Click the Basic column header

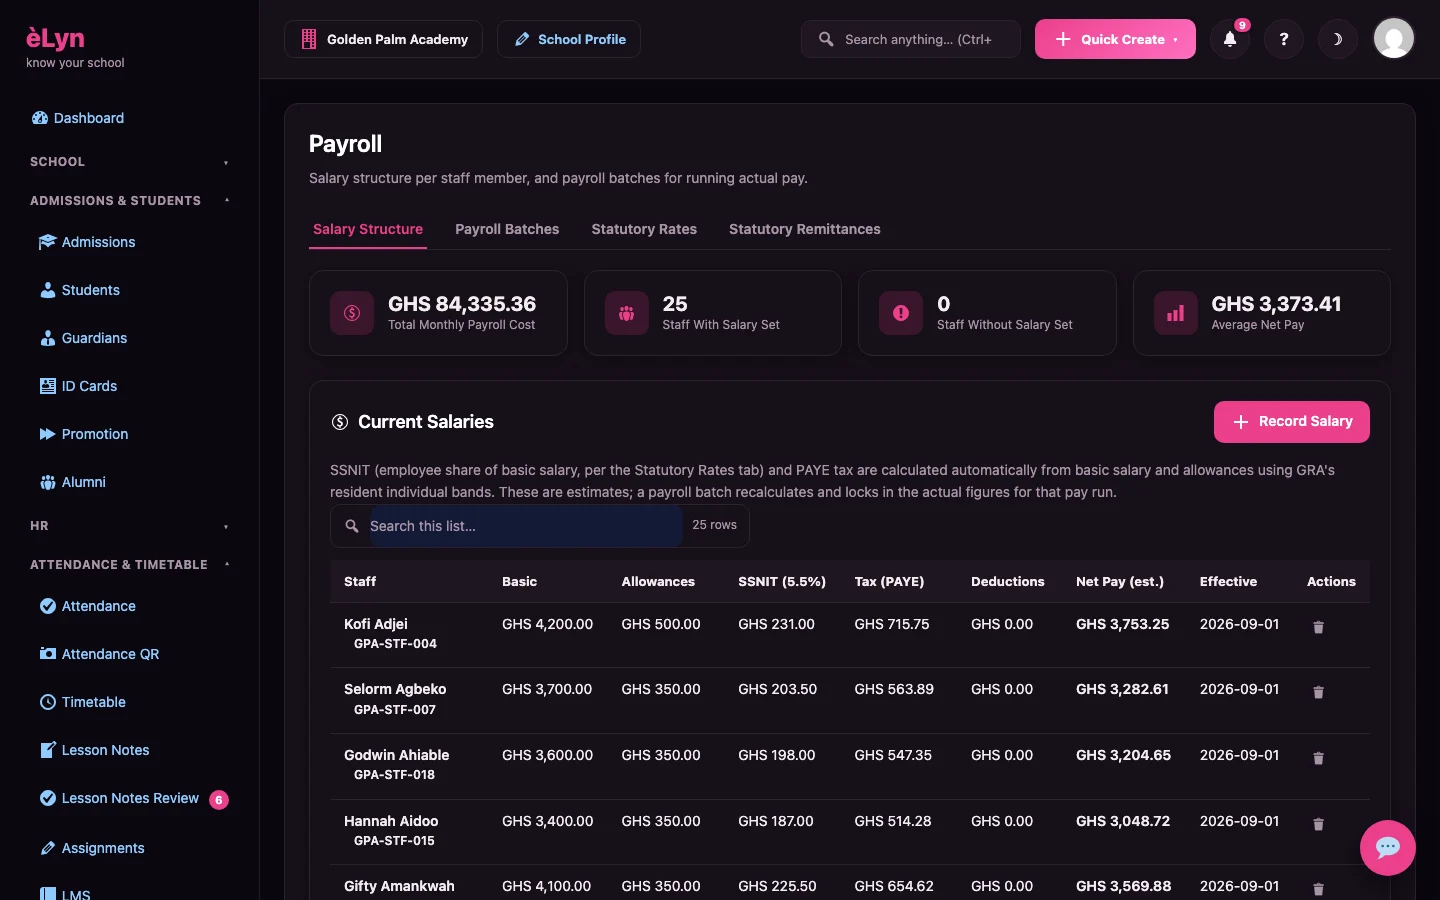tap(519, 581)
